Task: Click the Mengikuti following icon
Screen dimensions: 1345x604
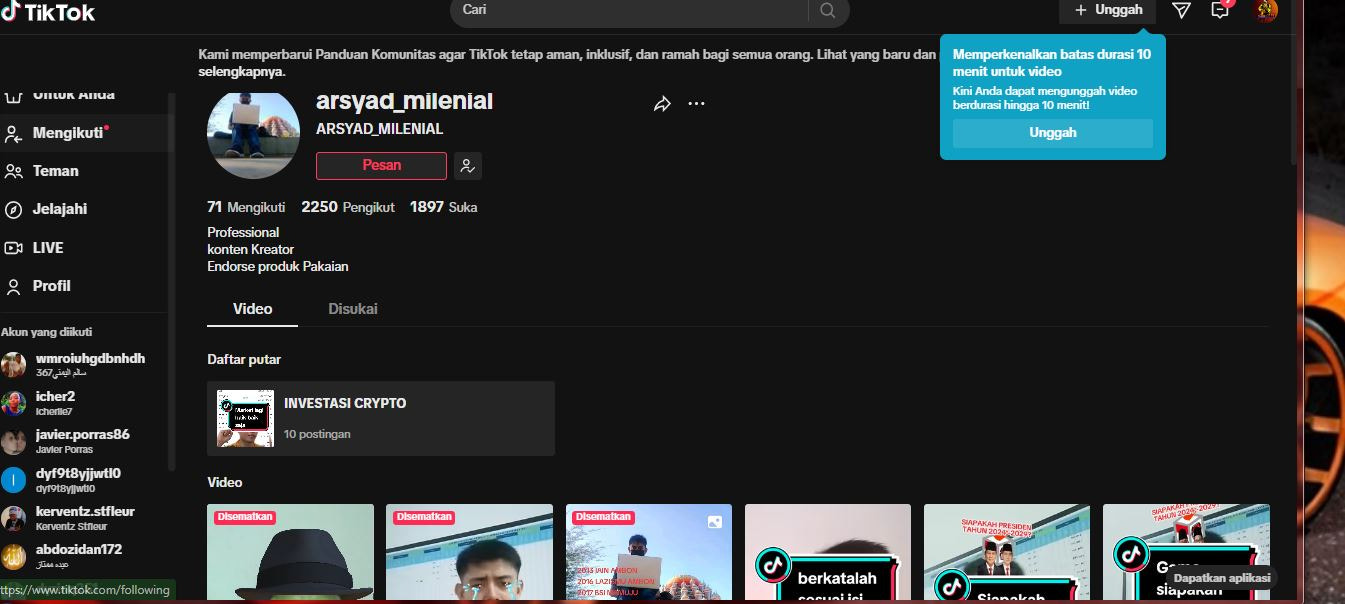Action: click(x=14, y=133)
